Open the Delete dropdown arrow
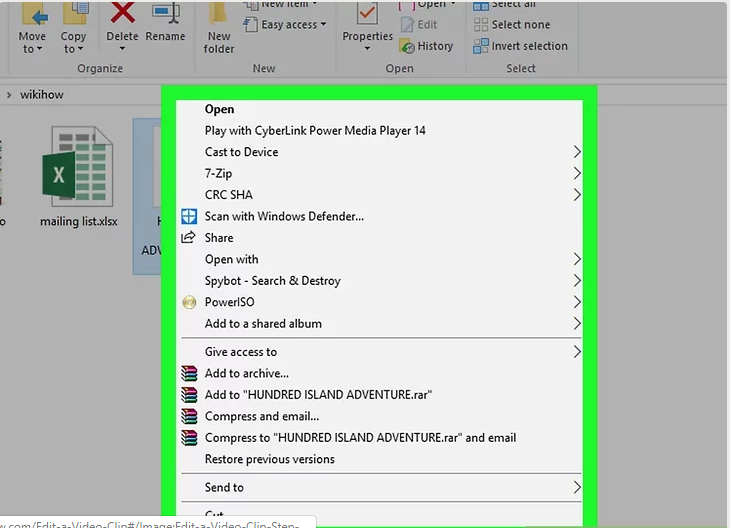 [x=122, y=48]
